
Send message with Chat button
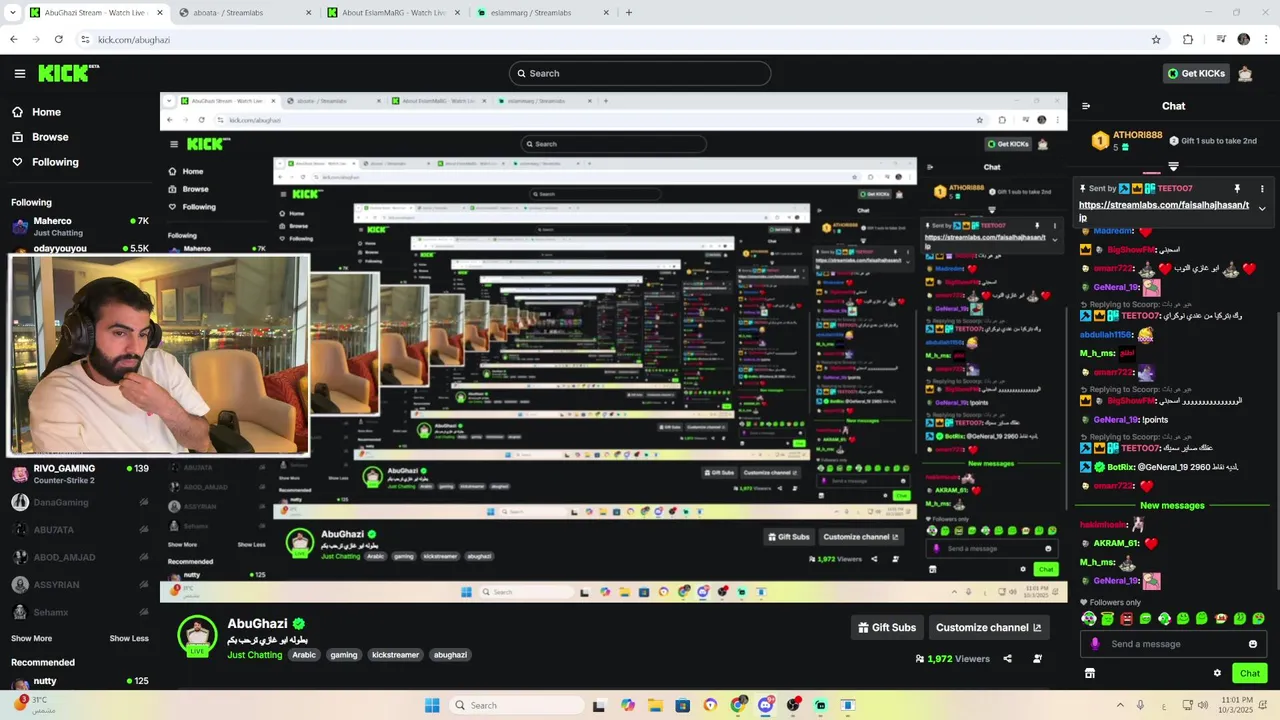click(1250, 673)
